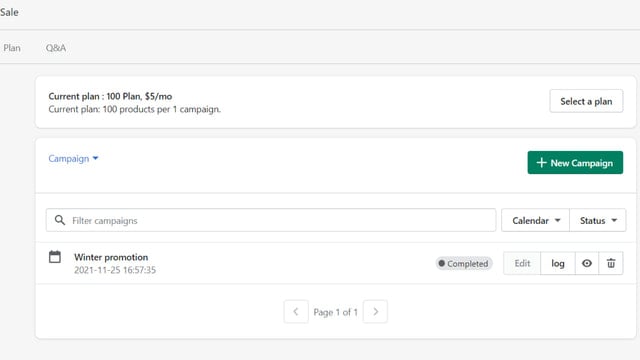
Task: Expand the Campaign dropdown menu
Action: pyautogui.click(x=73, y=158)
